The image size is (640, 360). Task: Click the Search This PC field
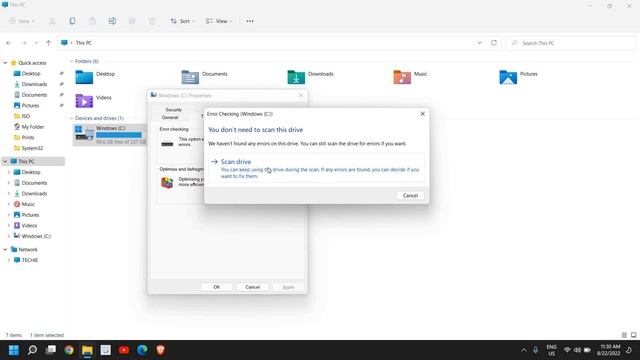click(x=571, y=43)
